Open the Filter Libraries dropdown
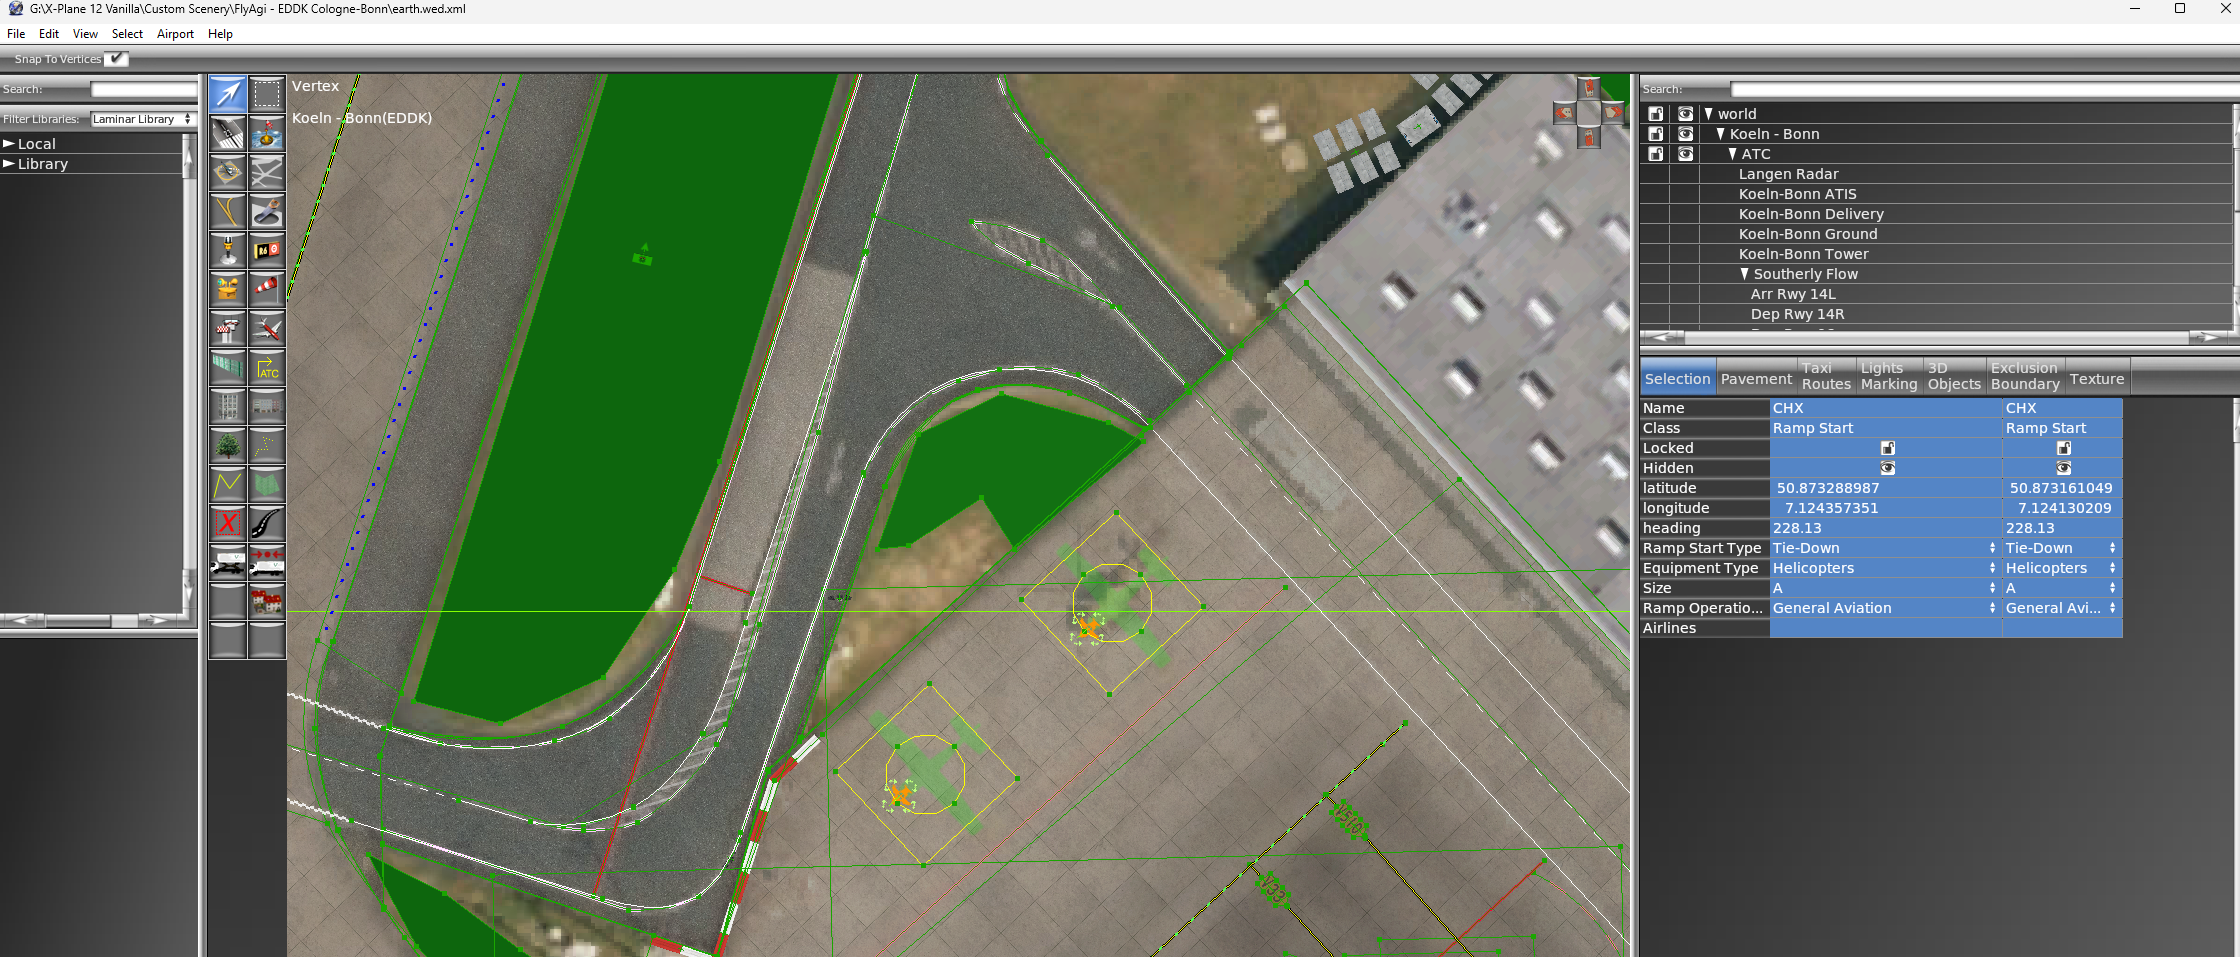2240x957 pixels. point(142,119)
